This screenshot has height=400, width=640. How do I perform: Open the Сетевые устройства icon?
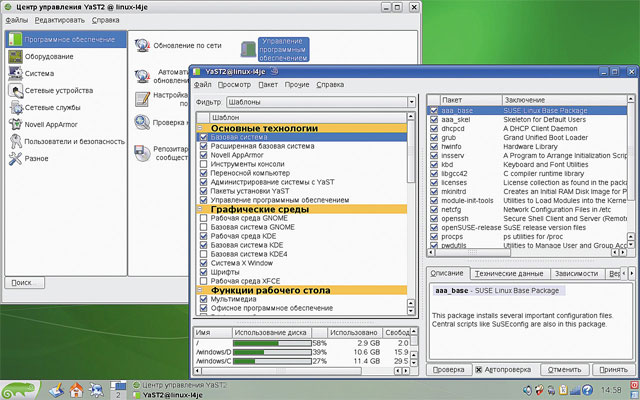pos(16,91)
